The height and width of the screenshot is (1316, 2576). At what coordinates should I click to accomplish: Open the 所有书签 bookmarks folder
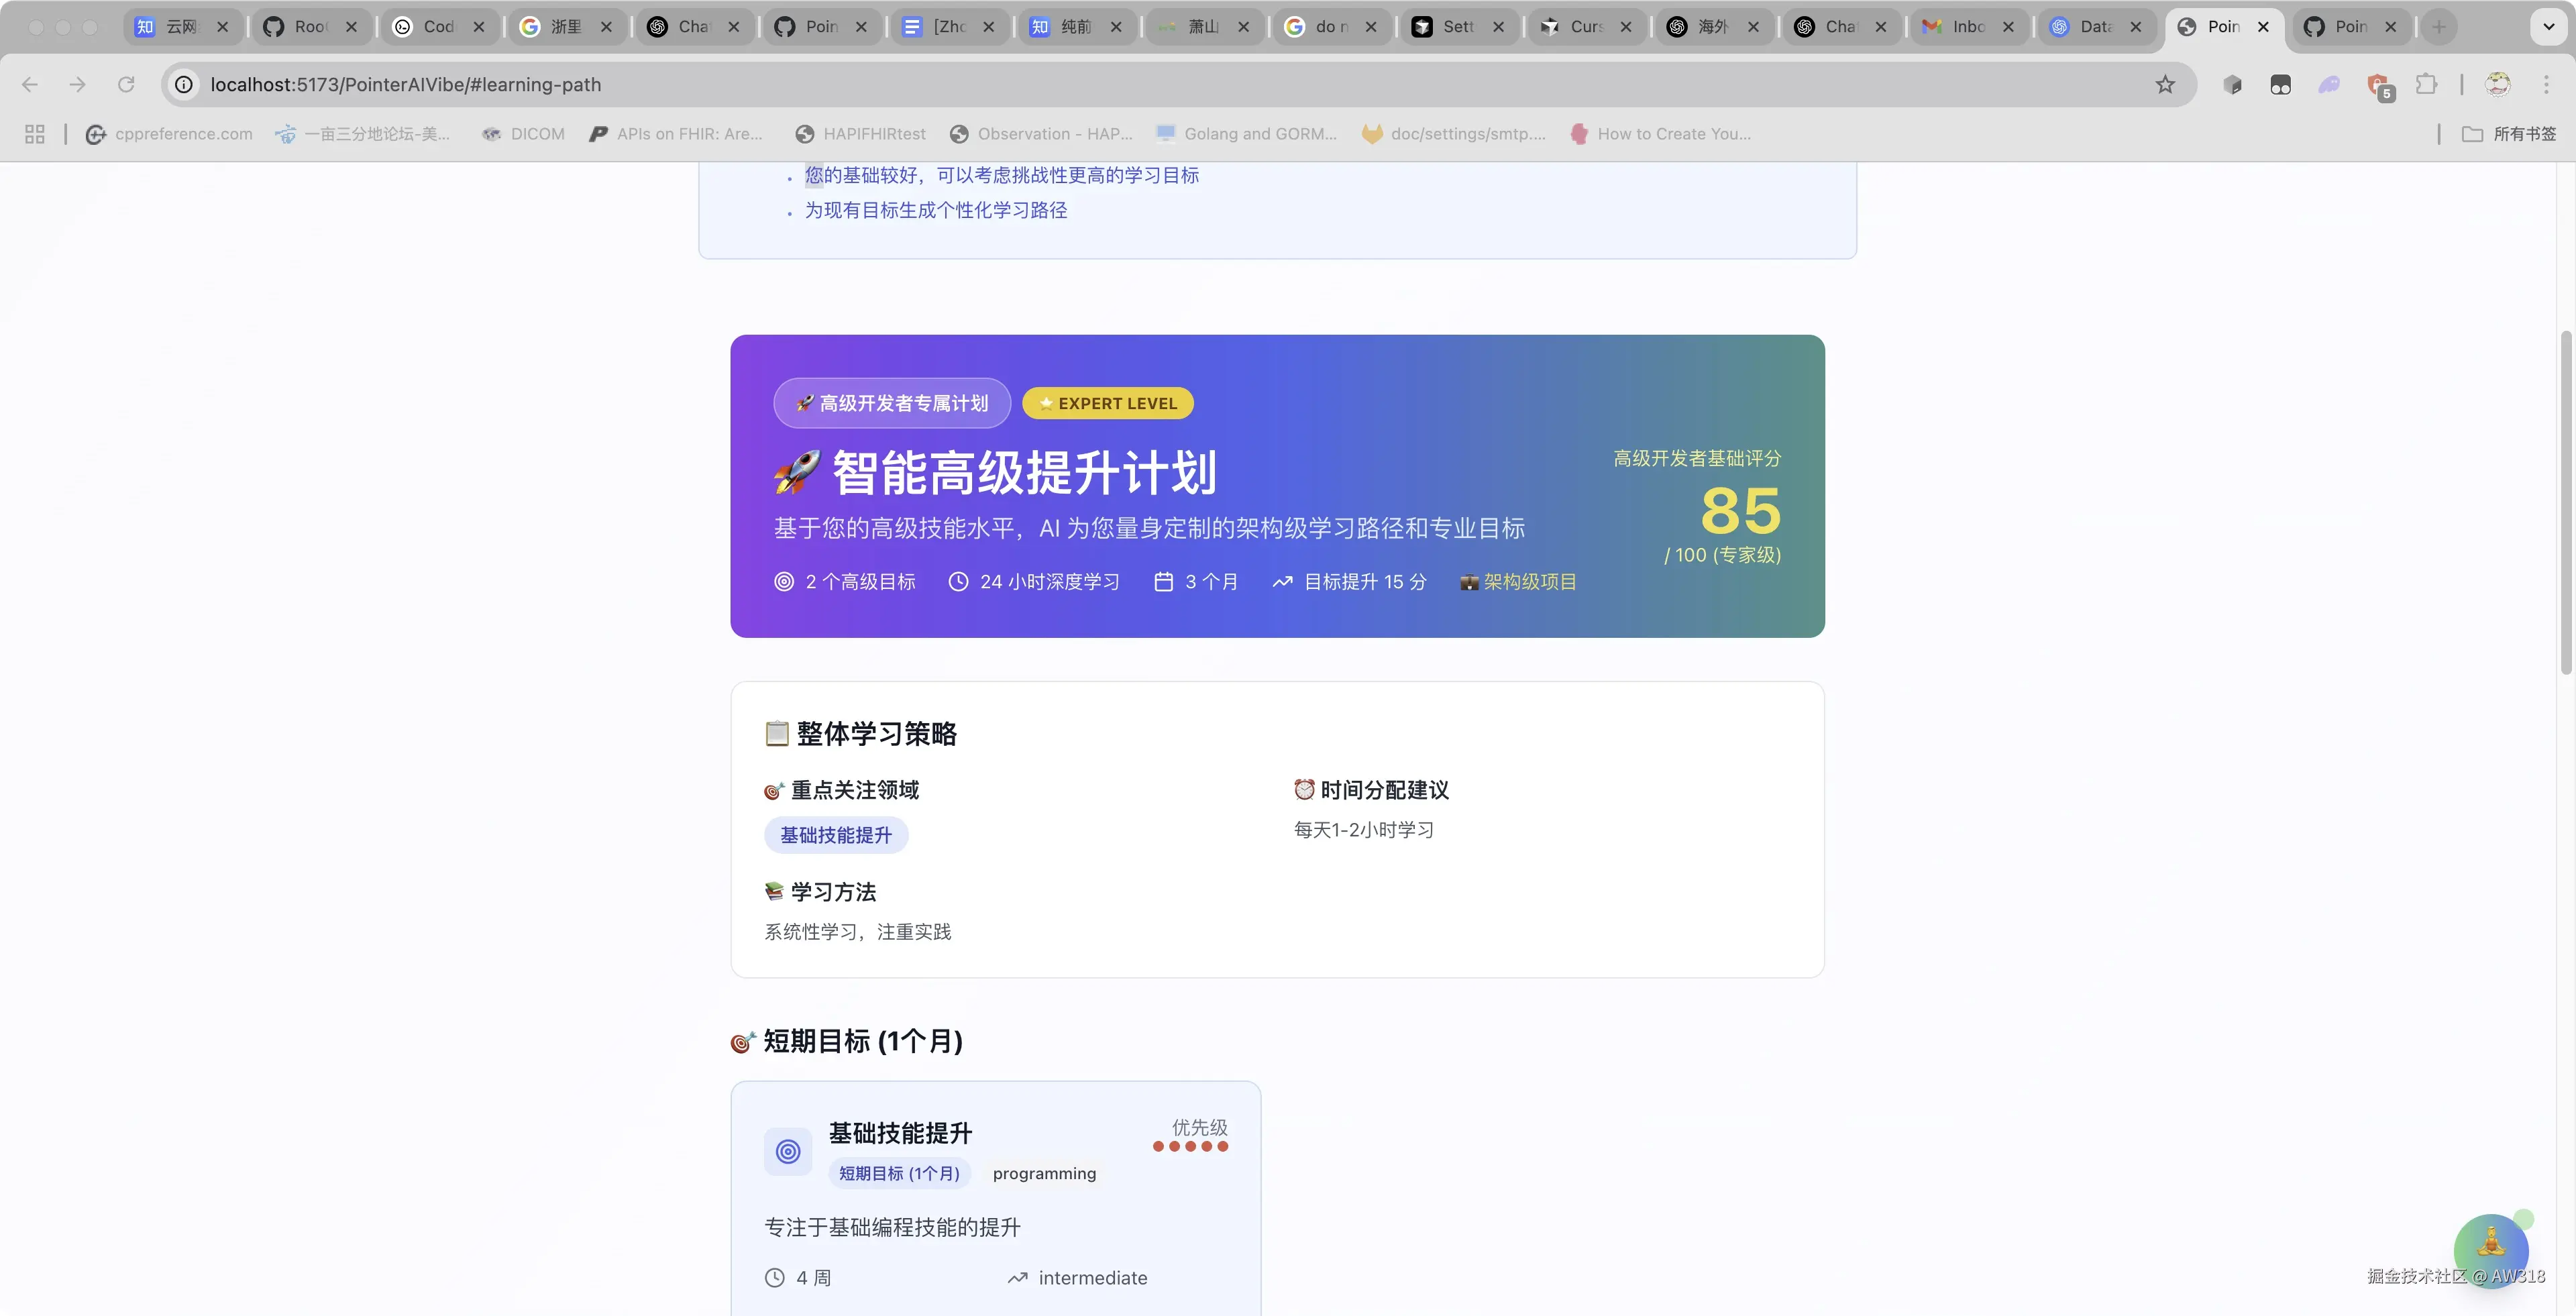coord(2509,134)
